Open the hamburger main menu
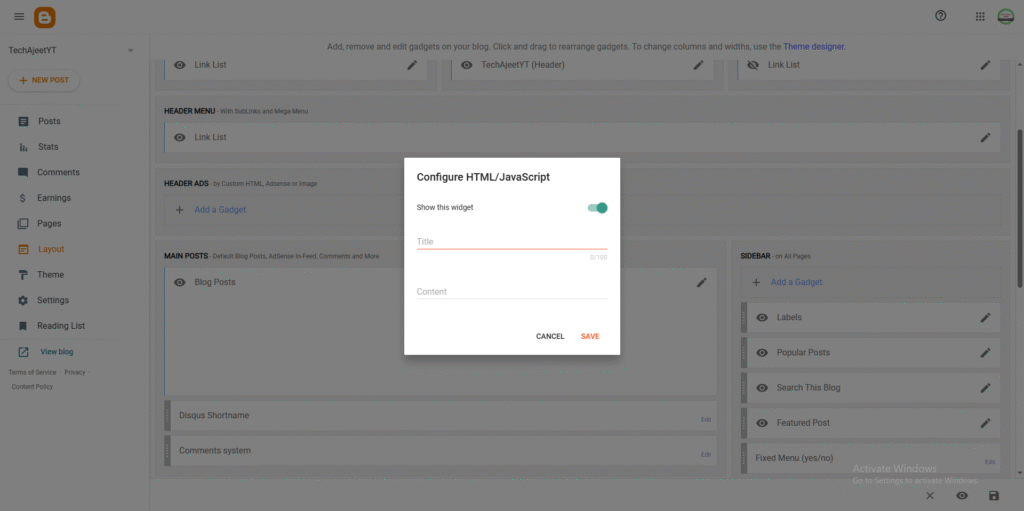 pos(19,16)
